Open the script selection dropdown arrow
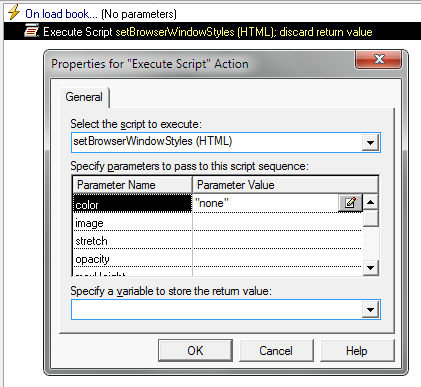This screenshot has width=421, height=387. (370, 143)
